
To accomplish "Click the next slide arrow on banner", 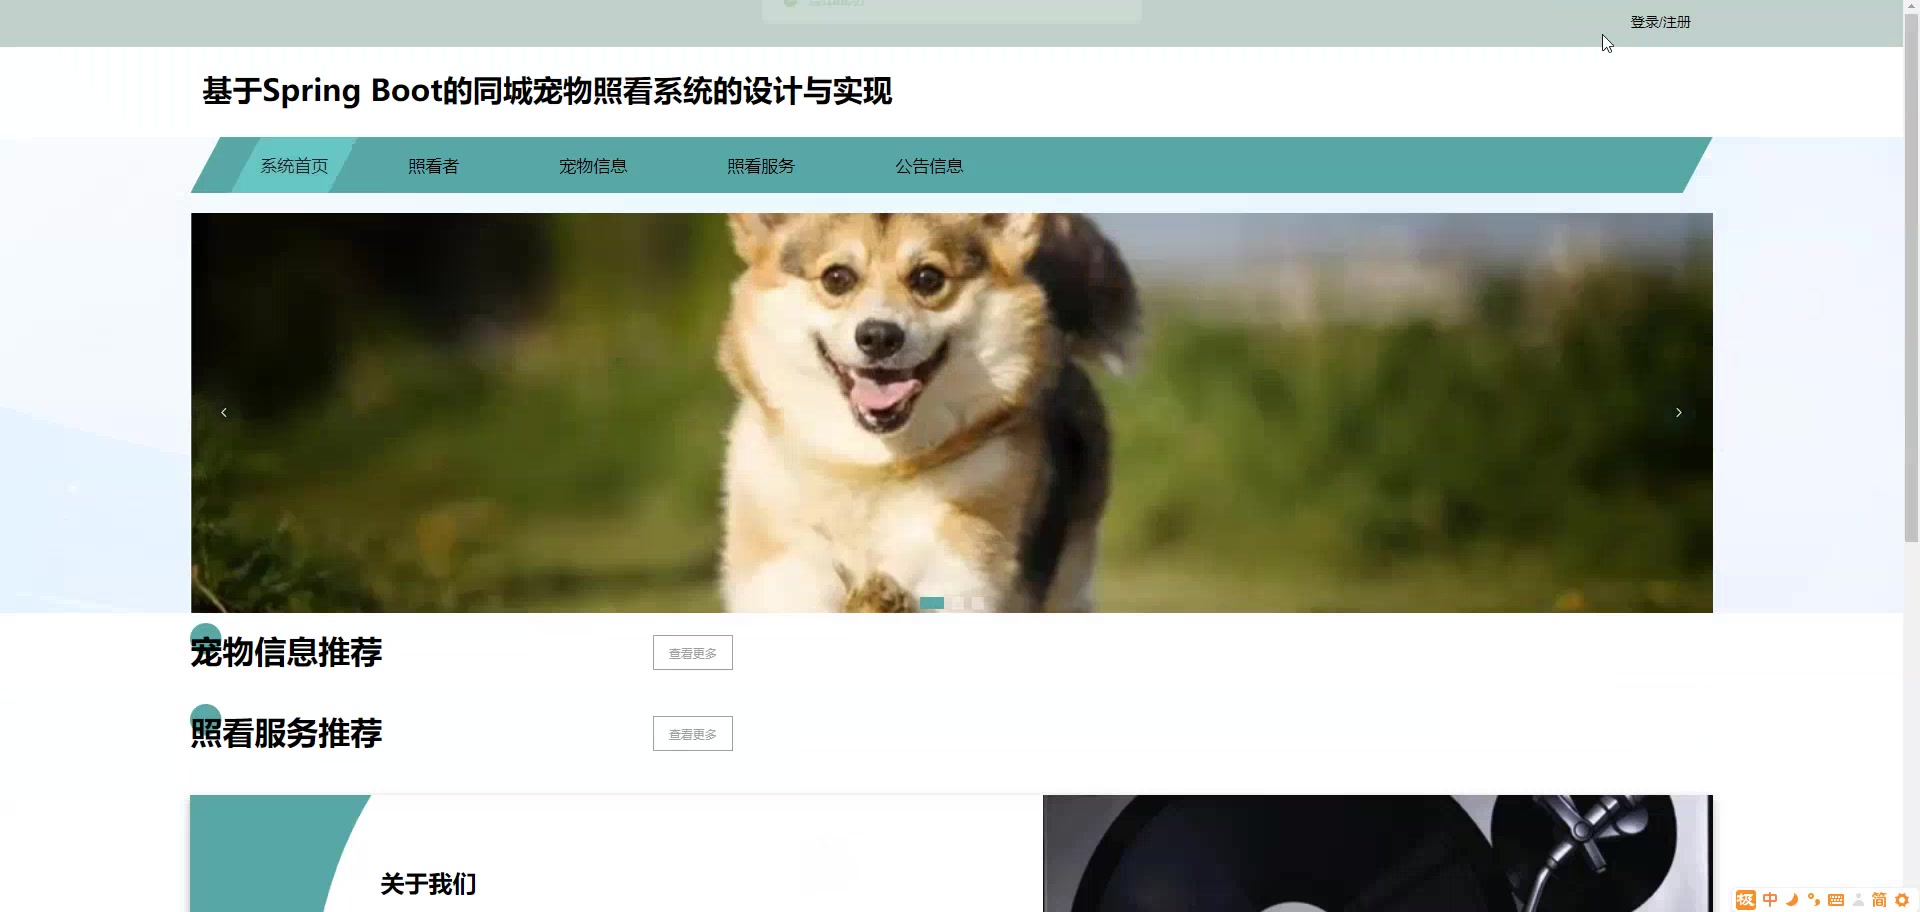I will 1679,412.
